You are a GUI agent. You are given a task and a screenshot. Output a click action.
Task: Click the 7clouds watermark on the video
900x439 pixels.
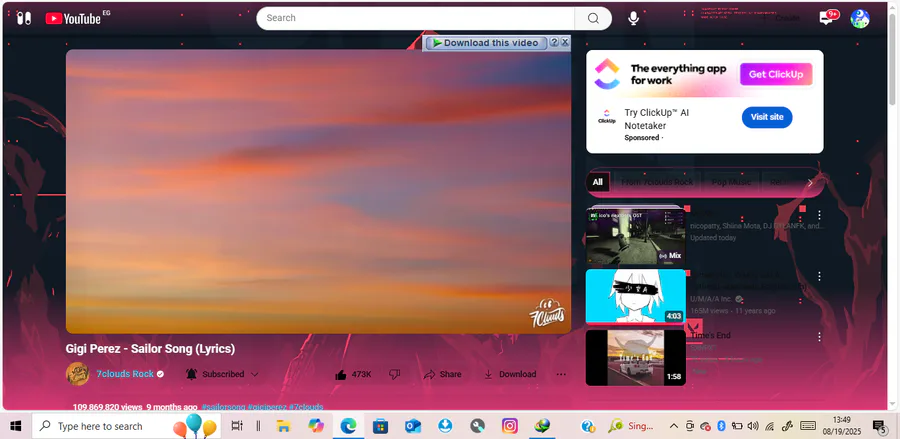[546, 313]
